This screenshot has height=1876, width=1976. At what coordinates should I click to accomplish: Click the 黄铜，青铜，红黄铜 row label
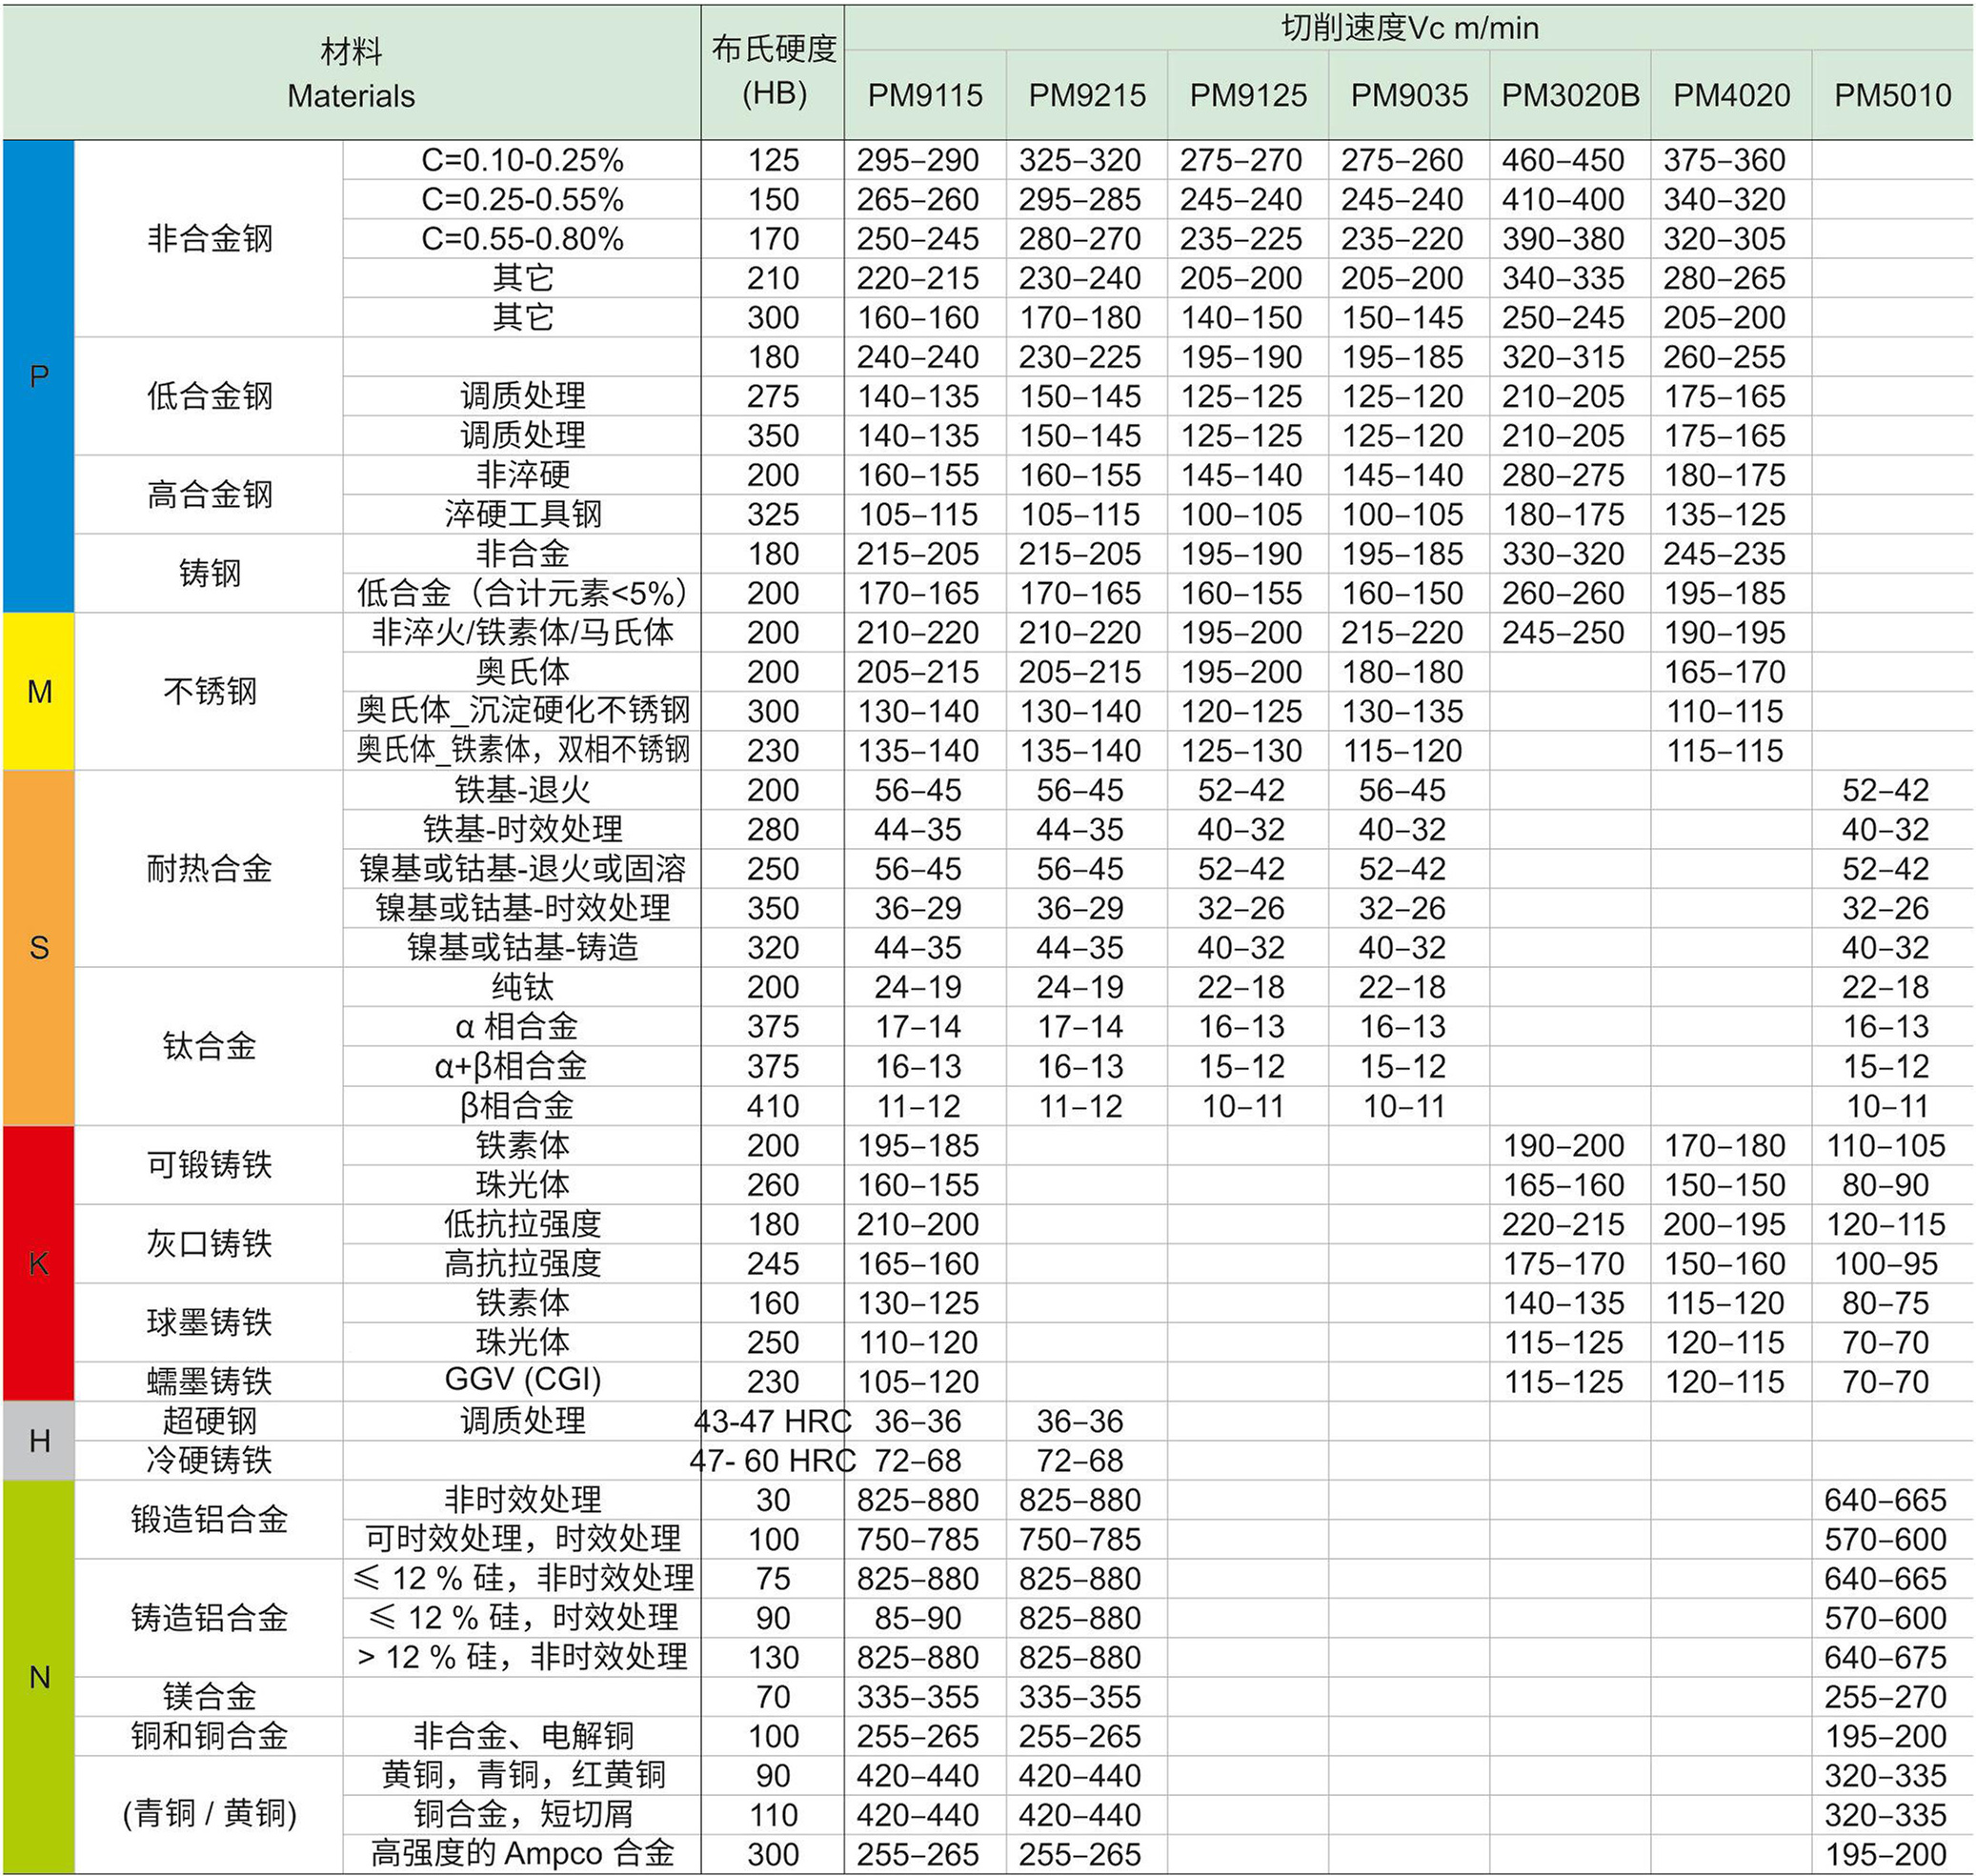click(x=522, y=1774)
